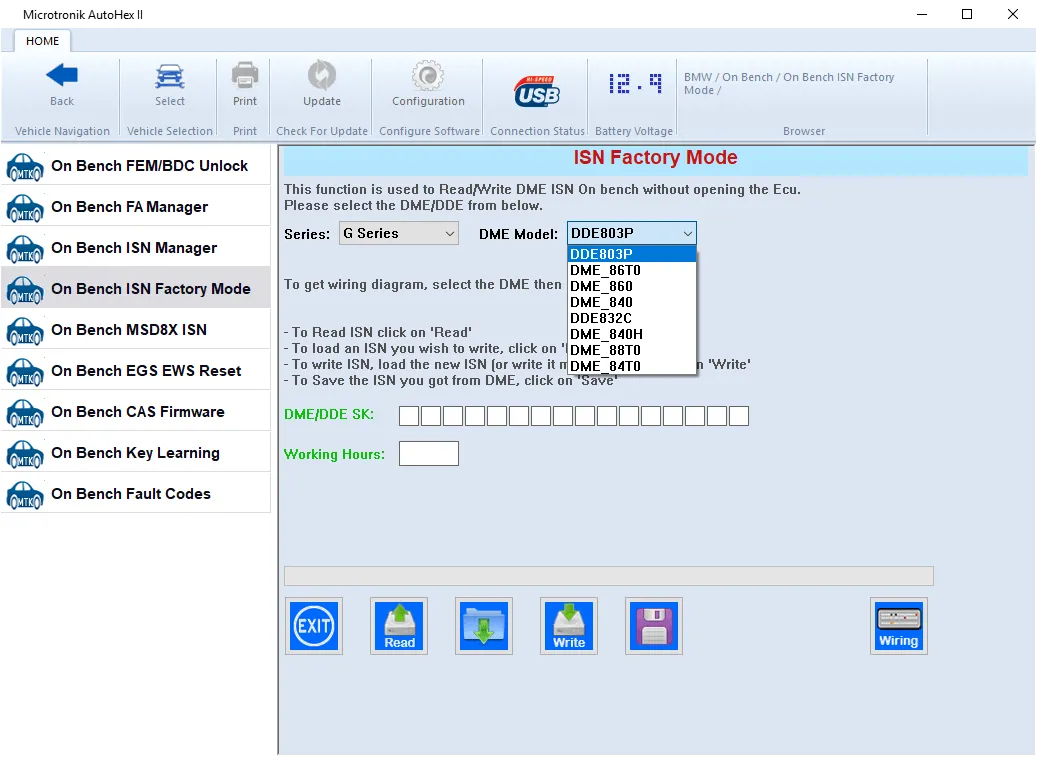Open On Bench ISN Manager
The image size is (1037, 757).
[136, 248]
